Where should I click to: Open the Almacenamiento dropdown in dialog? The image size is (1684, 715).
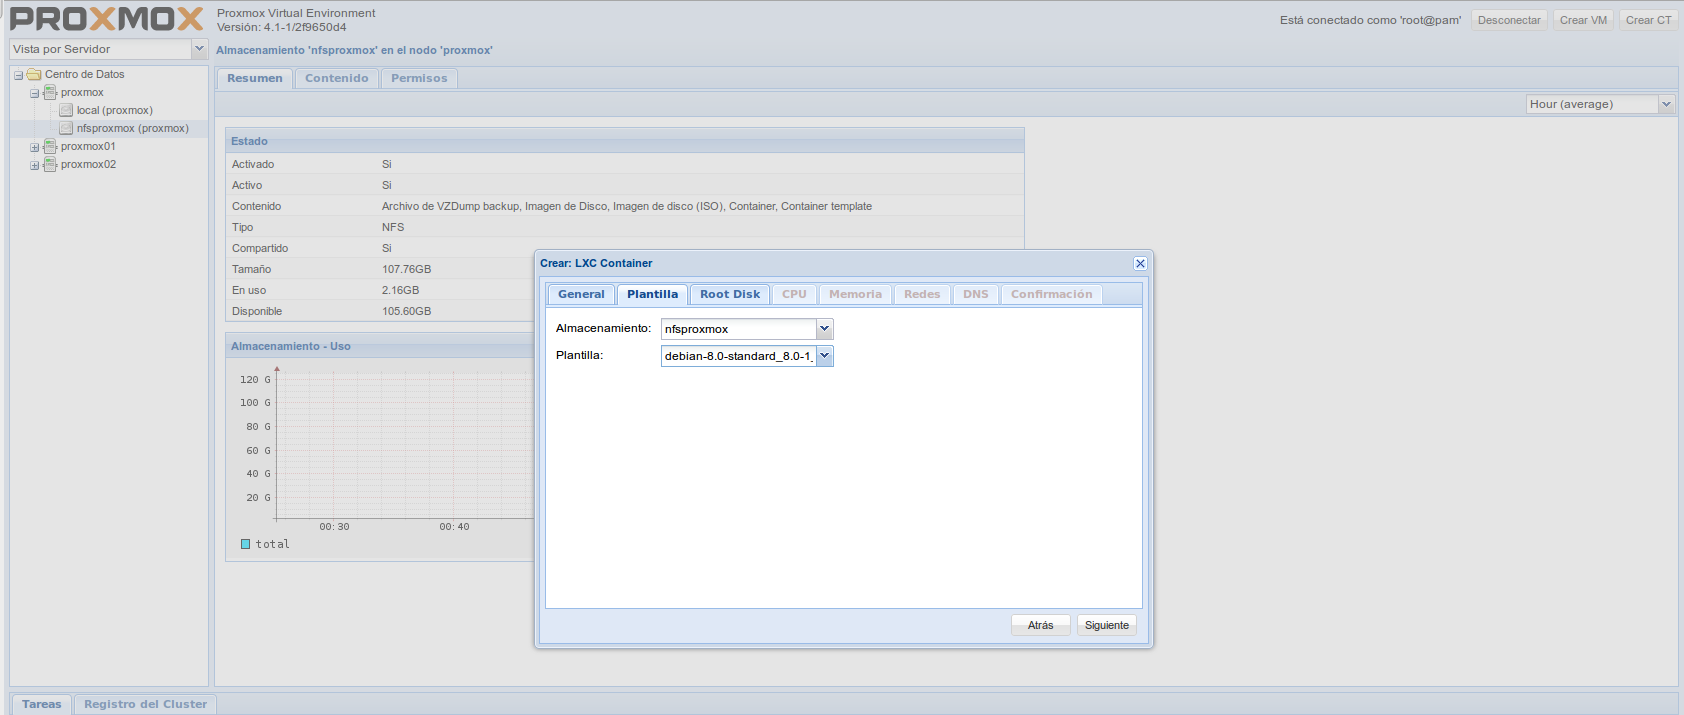[825, 329]
